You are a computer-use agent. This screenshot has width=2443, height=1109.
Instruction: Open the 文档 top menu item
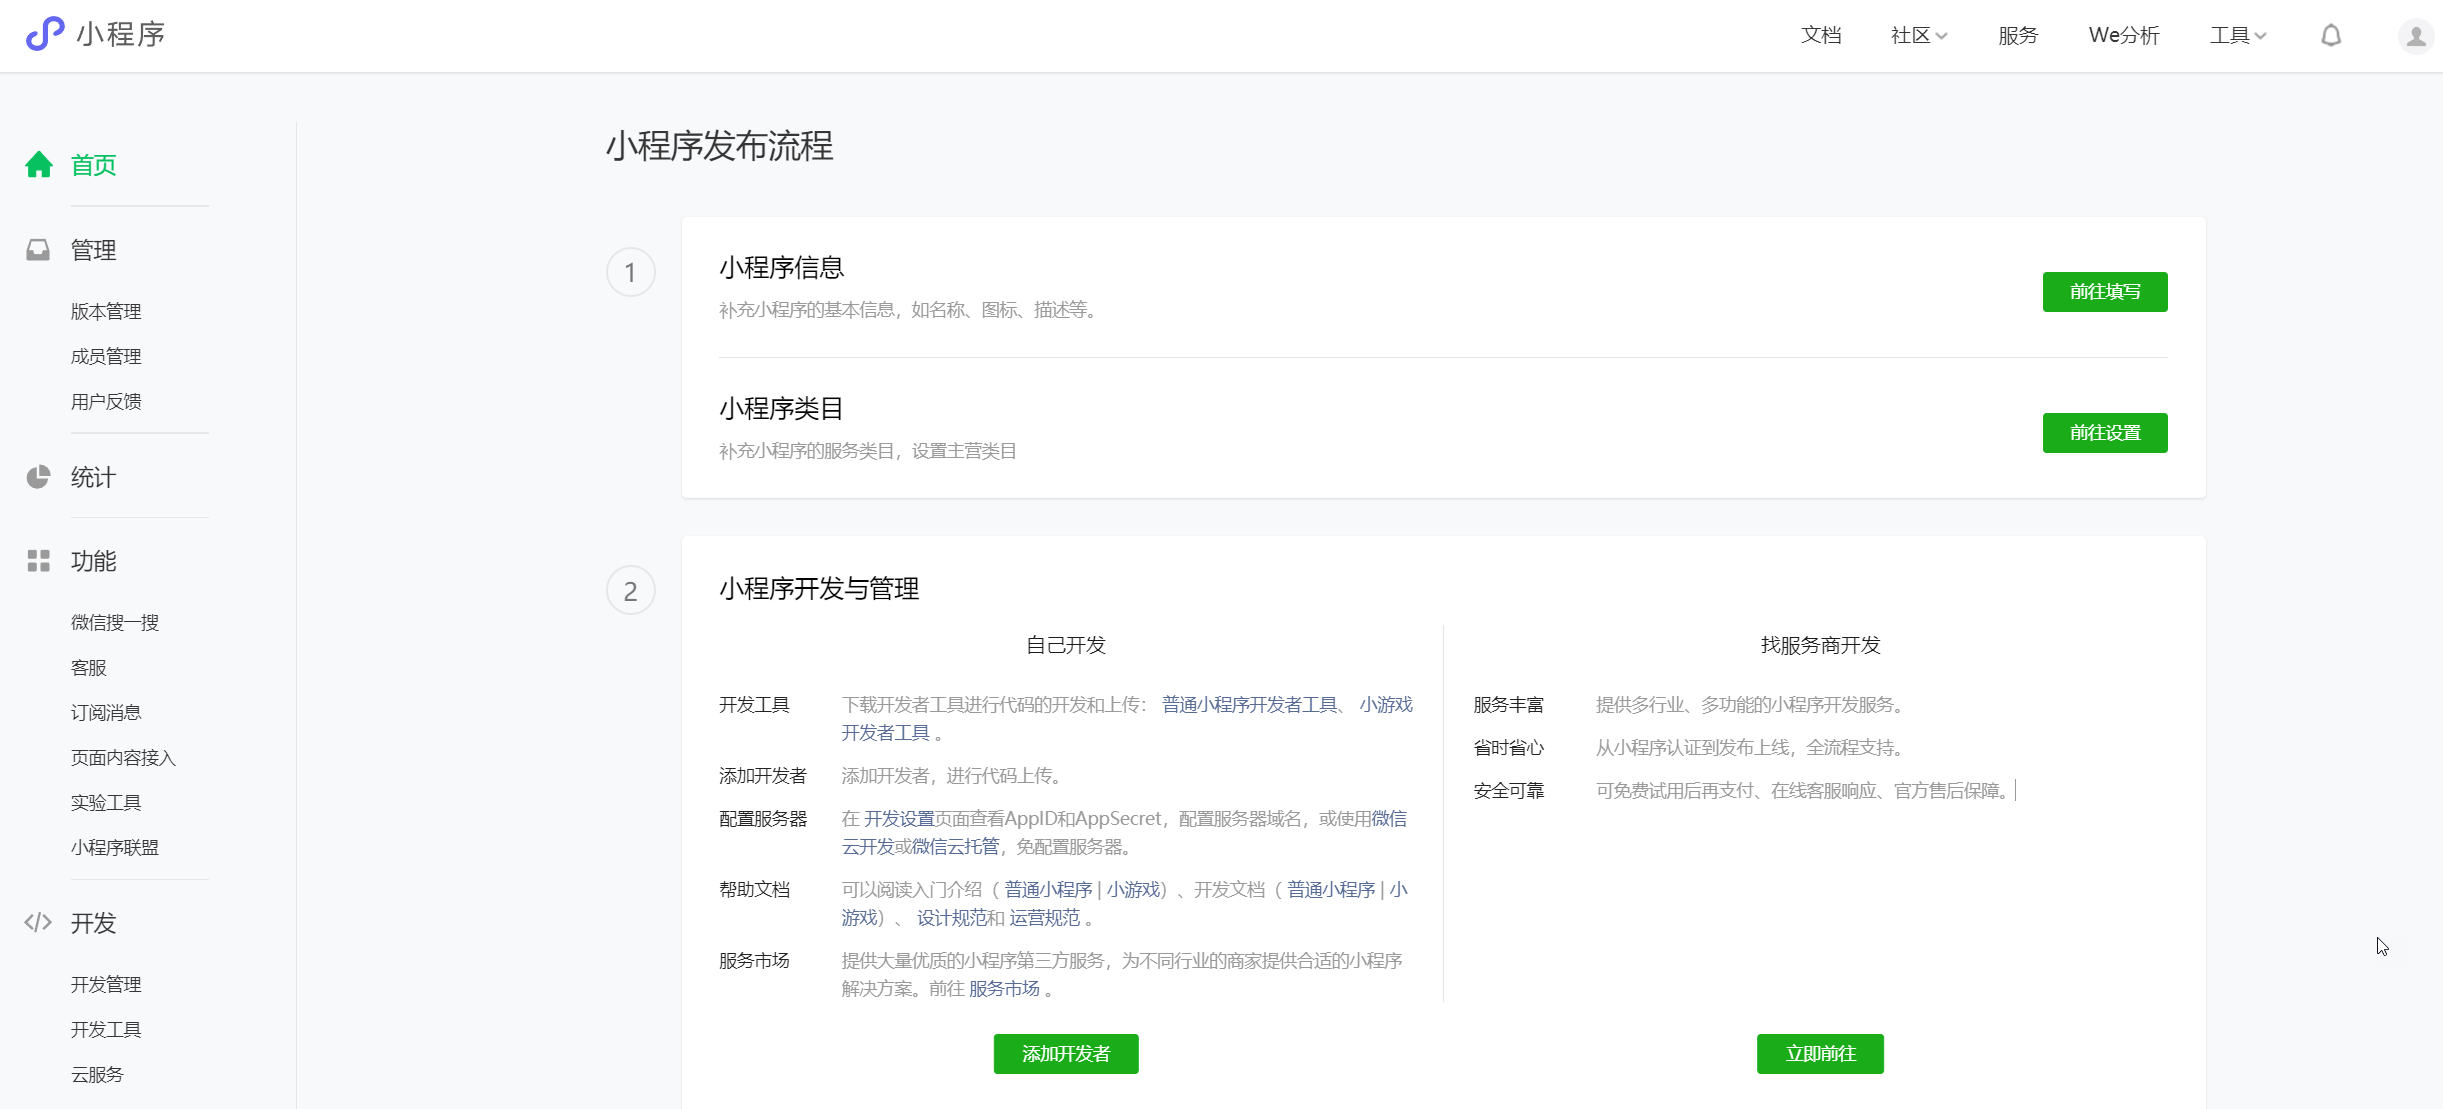tap(1820, 36)
